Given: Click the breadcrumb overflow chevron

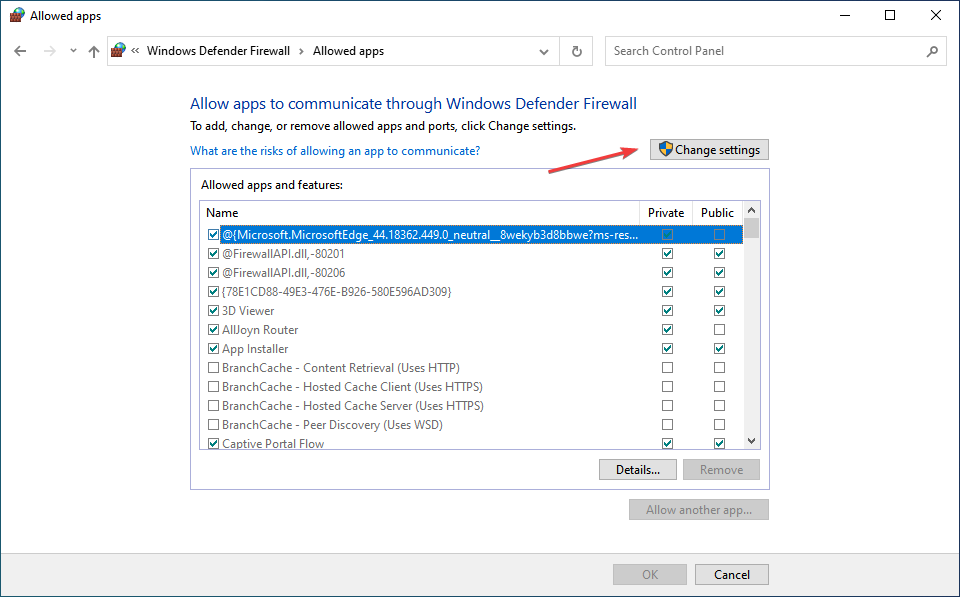Looking at the screenshot, I should pos(135,51).
